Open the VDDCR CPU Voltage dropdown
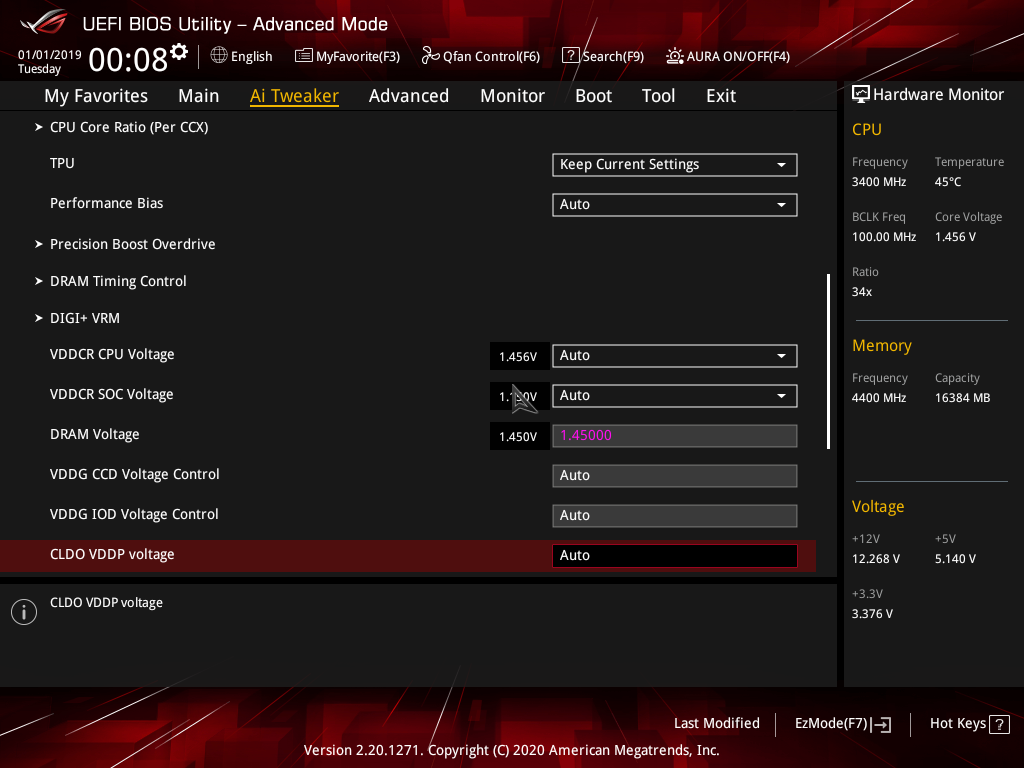1024x768 pixels. [x=675, y=356]
